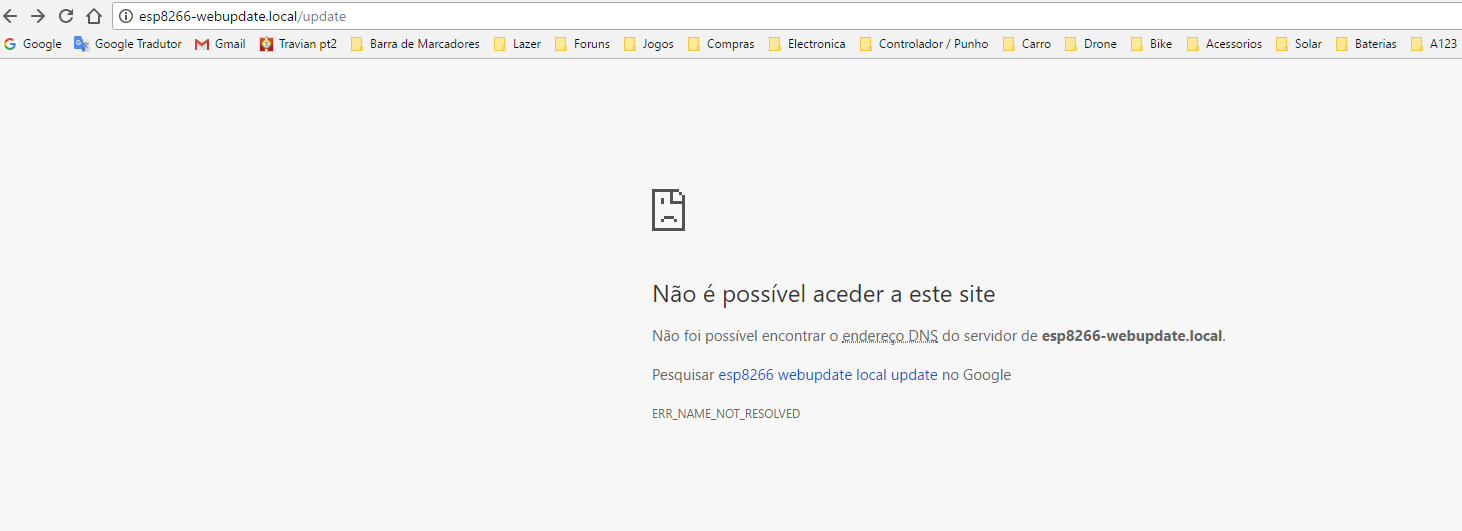Open the Baterias bookmark folder
The width and height of the screenshot is (1462, 531).
coord(1366,44)
